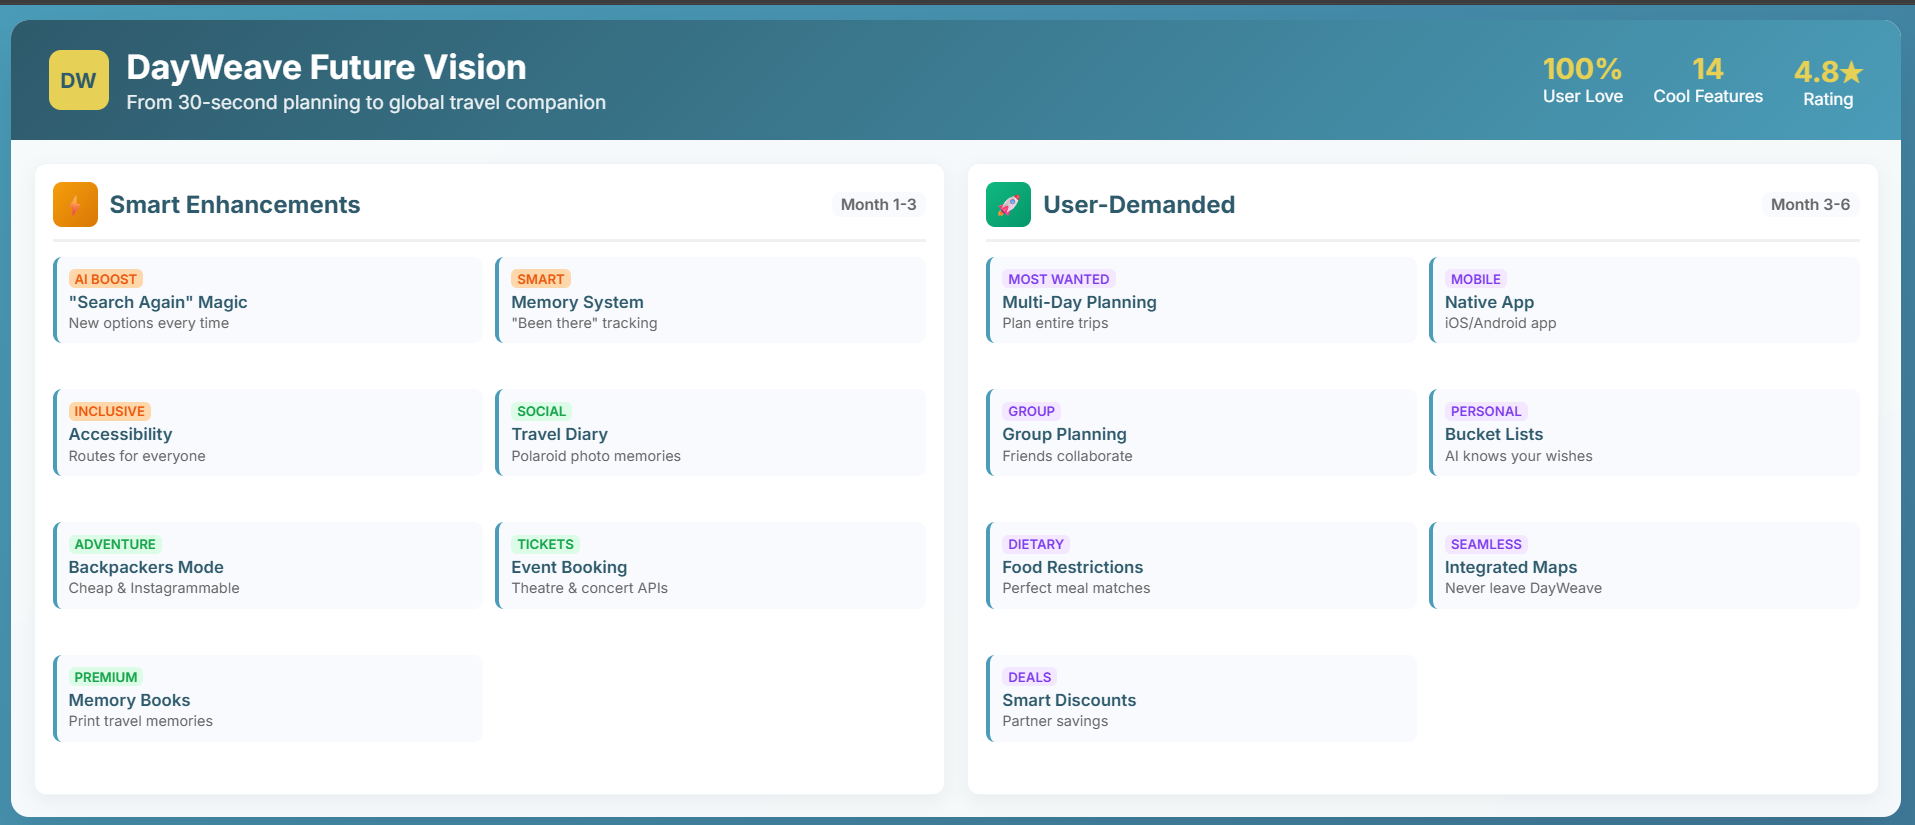Click the "Cheap & Instagrammable" text
Image resolution: width=1915 pixels, height=825 pixels.
154,588
